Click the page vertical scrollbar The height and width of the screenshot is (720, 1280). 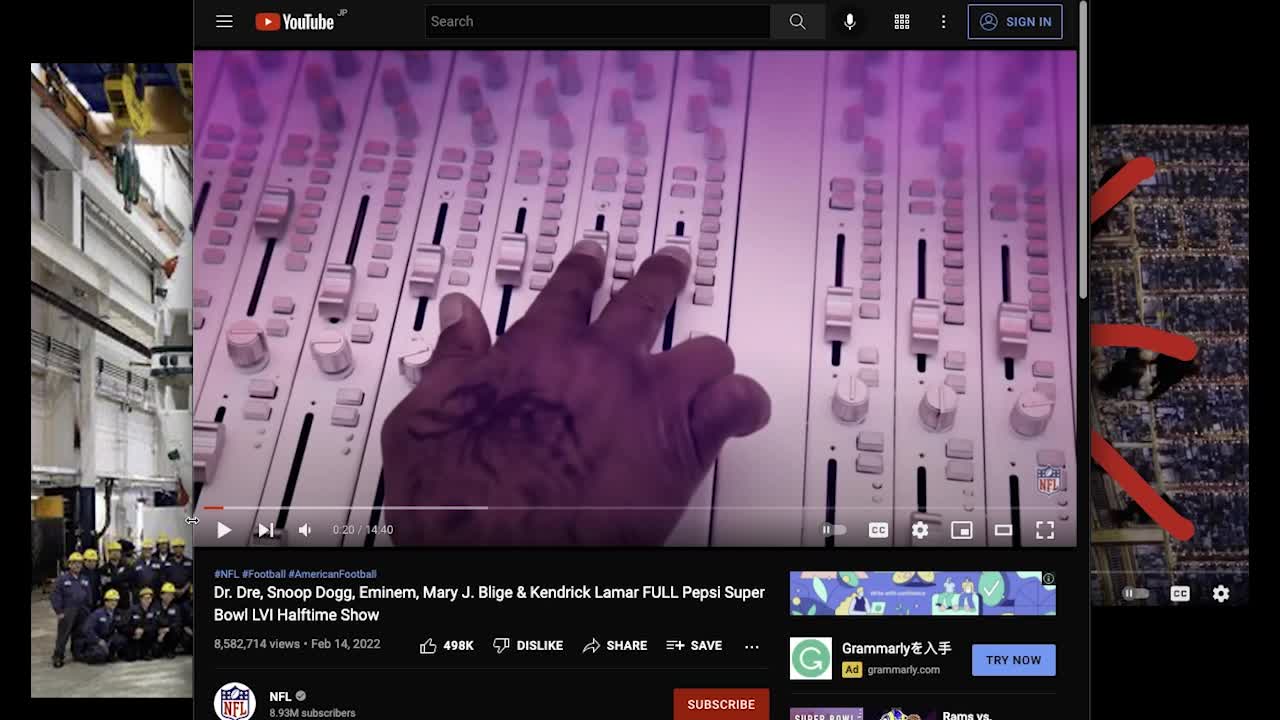(1083, 150)
